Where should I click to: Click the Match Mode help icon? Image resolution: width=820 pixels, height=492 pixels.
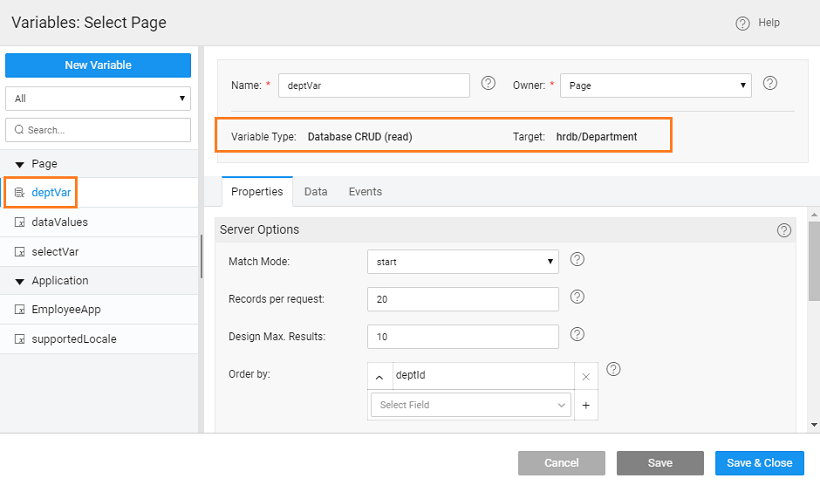577,260
